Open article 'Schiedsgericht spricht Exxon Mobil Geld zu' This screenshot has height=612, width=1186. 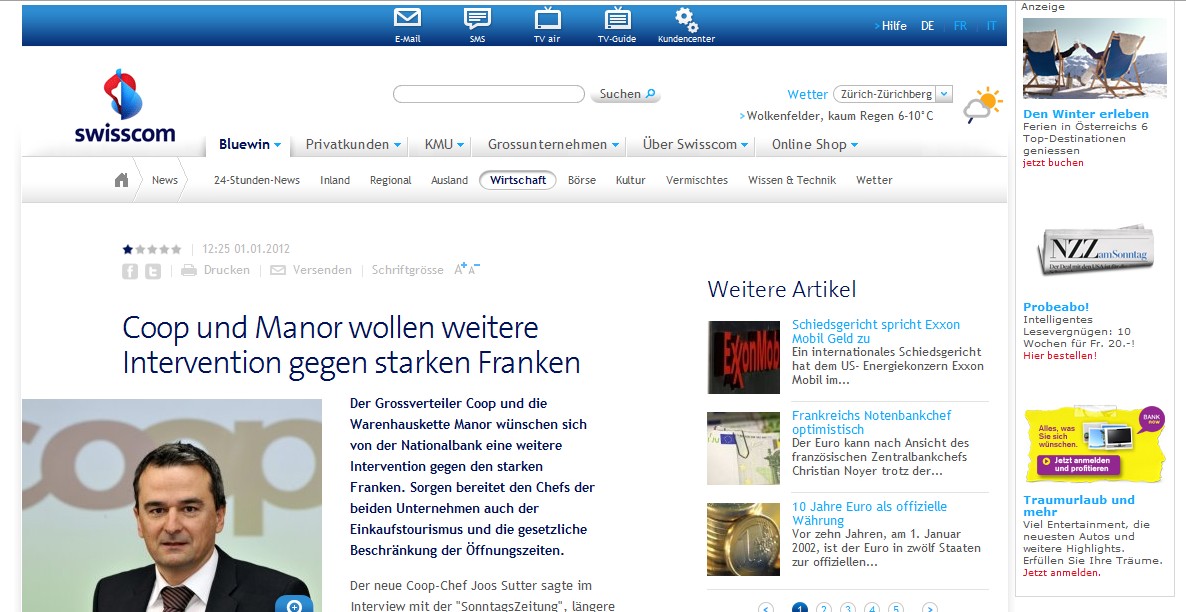click(876, 331)
